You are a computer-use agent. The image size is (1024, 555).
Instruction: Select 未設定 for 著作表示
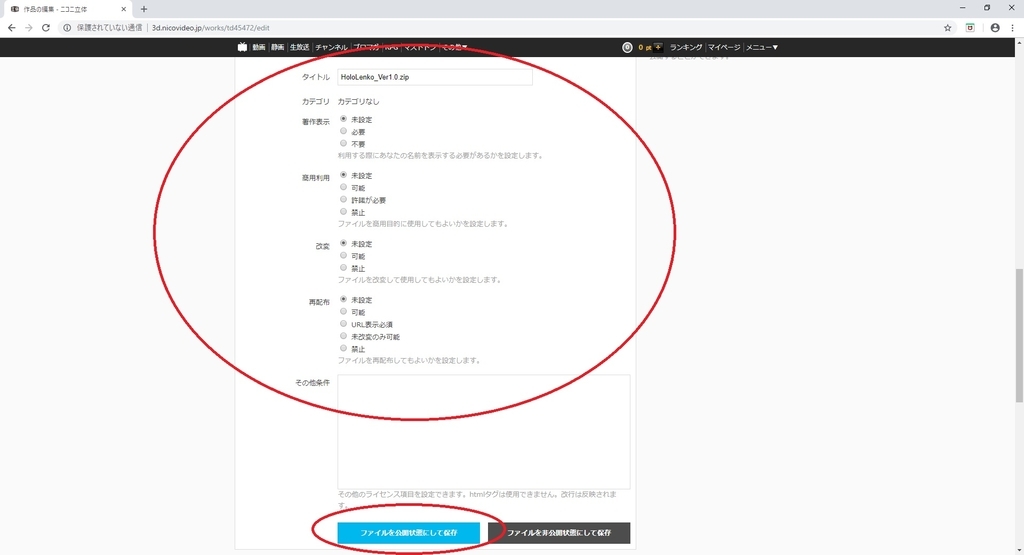(x=344, y=119)
